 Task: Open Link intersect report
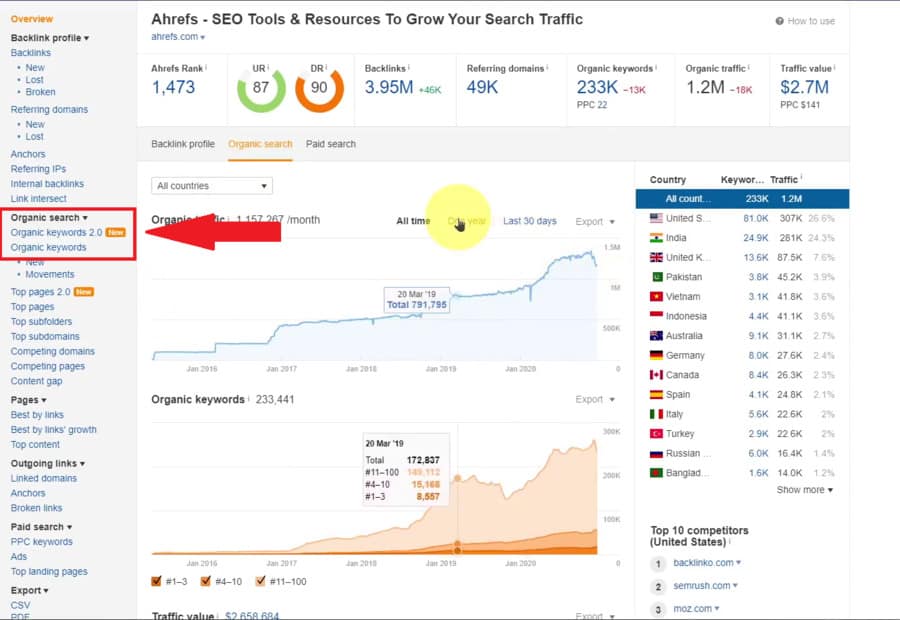click(x=38, y=199)
